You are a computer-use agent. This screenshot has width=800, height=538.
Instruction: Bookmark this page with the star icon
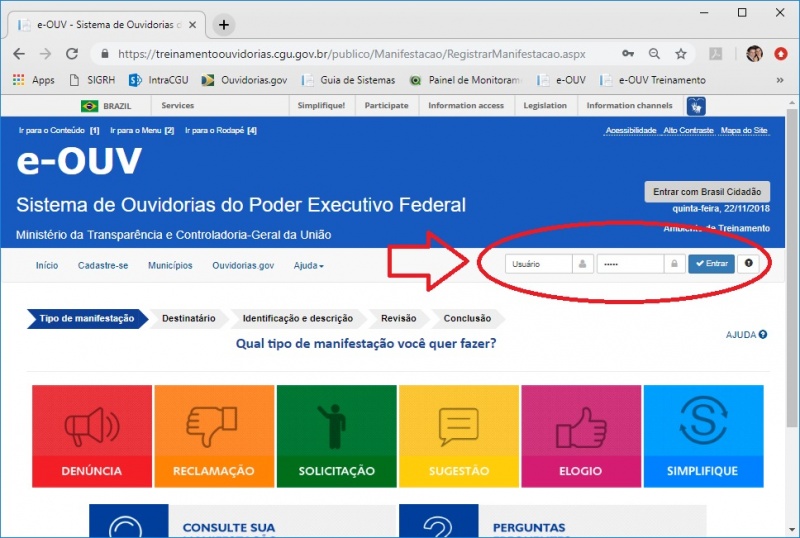tap(681, 54)
